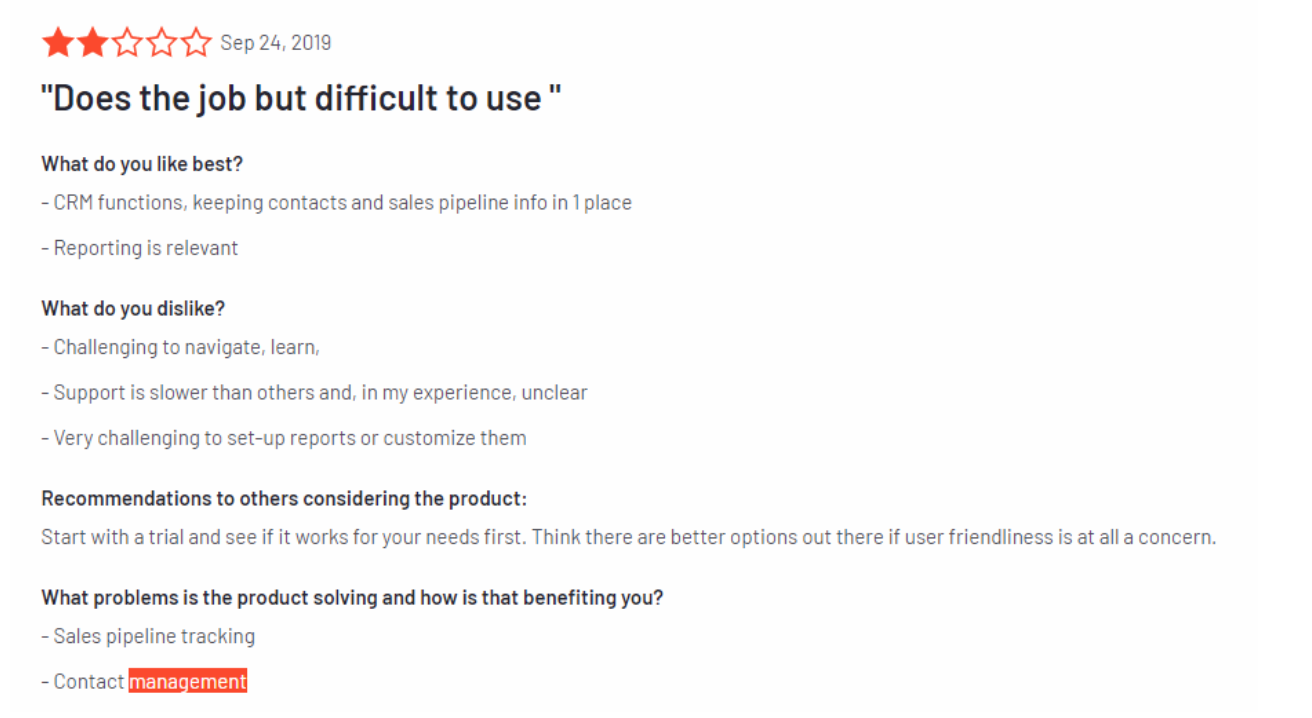Click the "Challenging to navigate, learn" line
The image size is (1312, 718).
[x=180, y=347]
